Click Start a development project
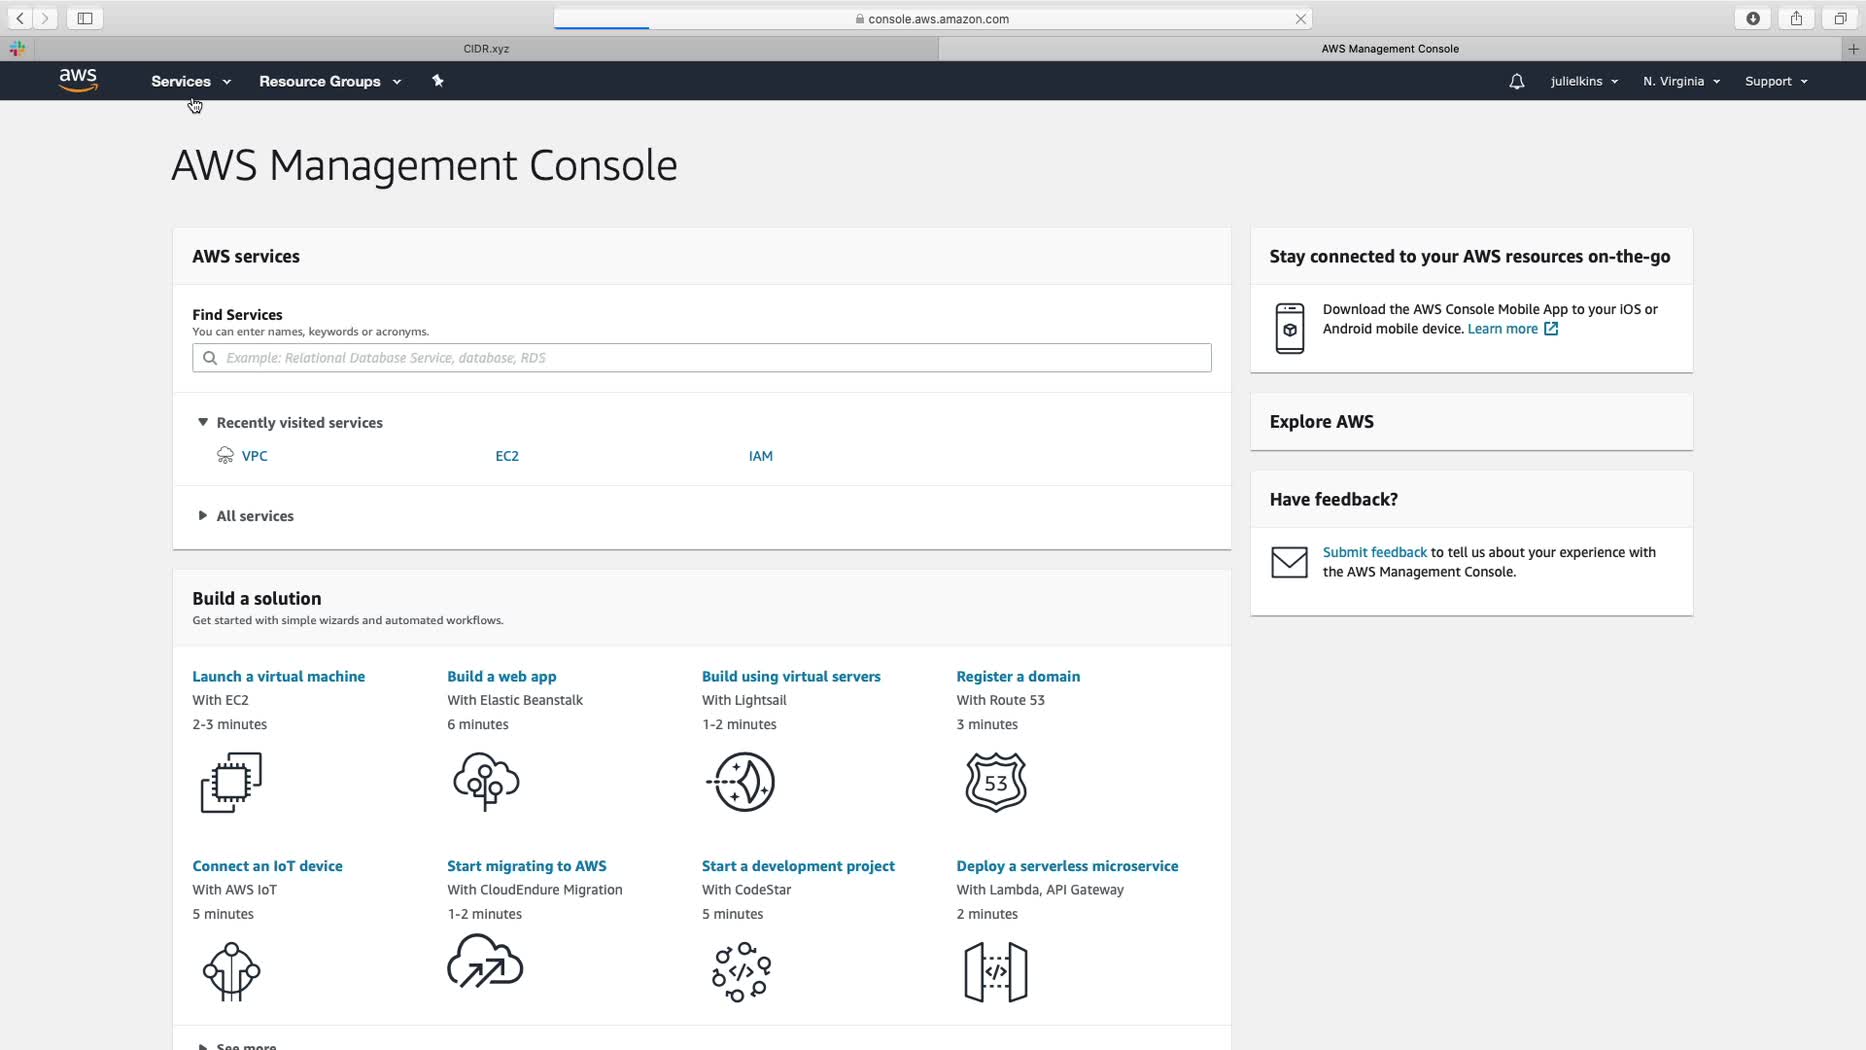This screenshot has width=1866, height=1050. tap(798, 866)
